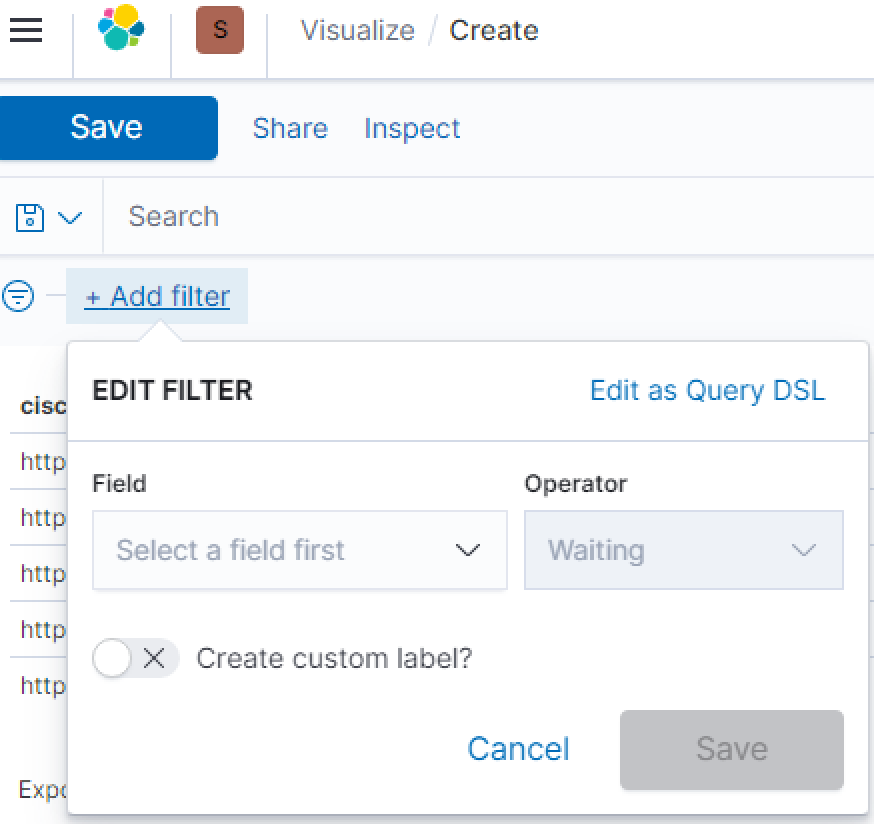Click the grey Save filter button
Screen dimensions: 874x824
pos(731,749)
